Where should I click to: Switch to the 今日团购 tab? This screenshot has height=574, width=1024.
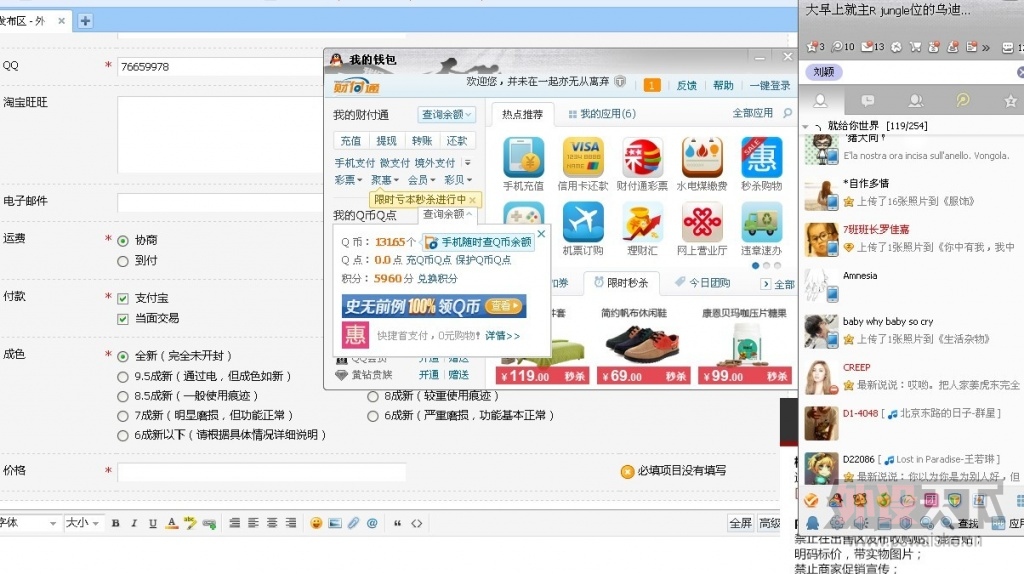tap(703, 283)
